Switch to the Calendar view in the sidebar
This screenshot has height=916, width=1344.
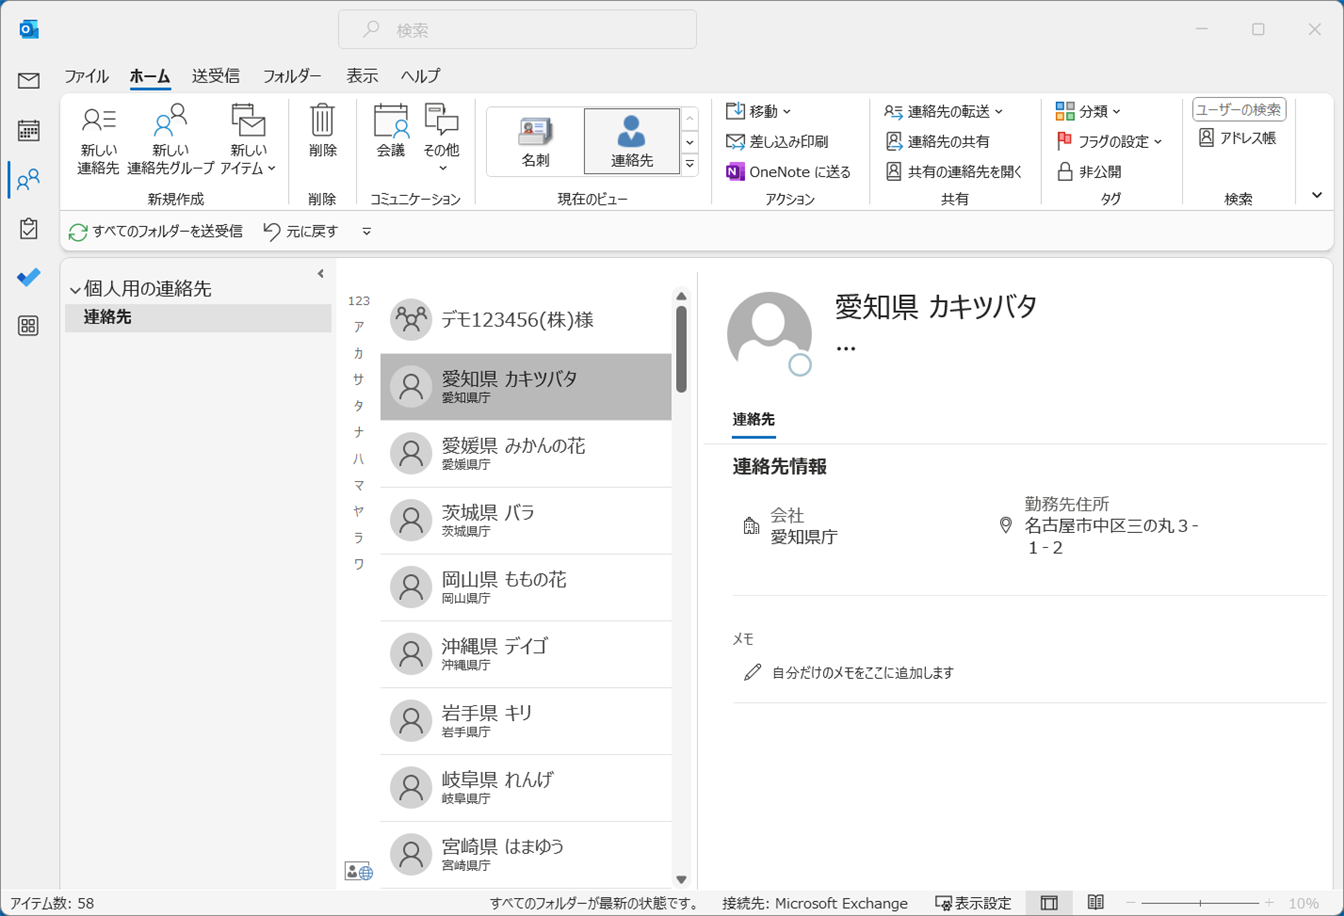click(x=29, y=130)
